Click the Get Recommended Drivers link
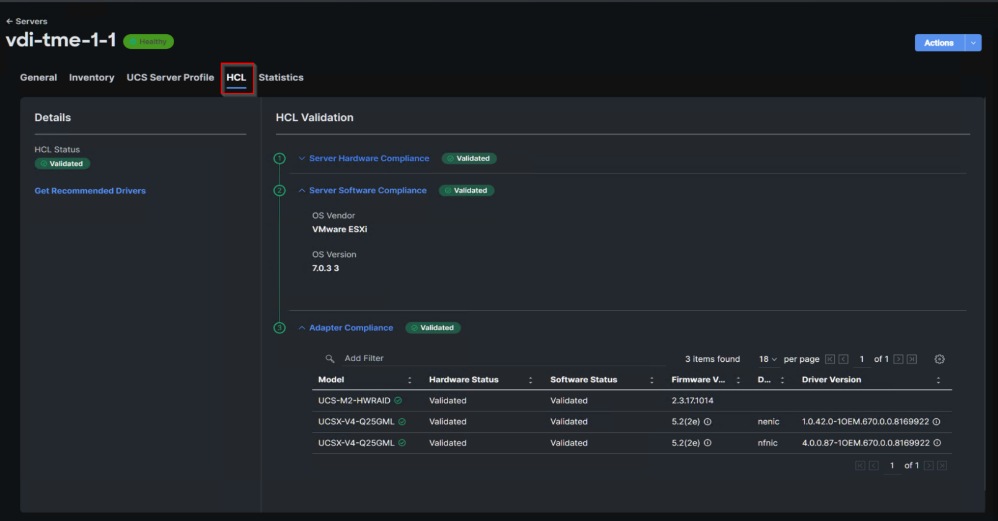Screen dimensions: 998x521 pos(89,191)
